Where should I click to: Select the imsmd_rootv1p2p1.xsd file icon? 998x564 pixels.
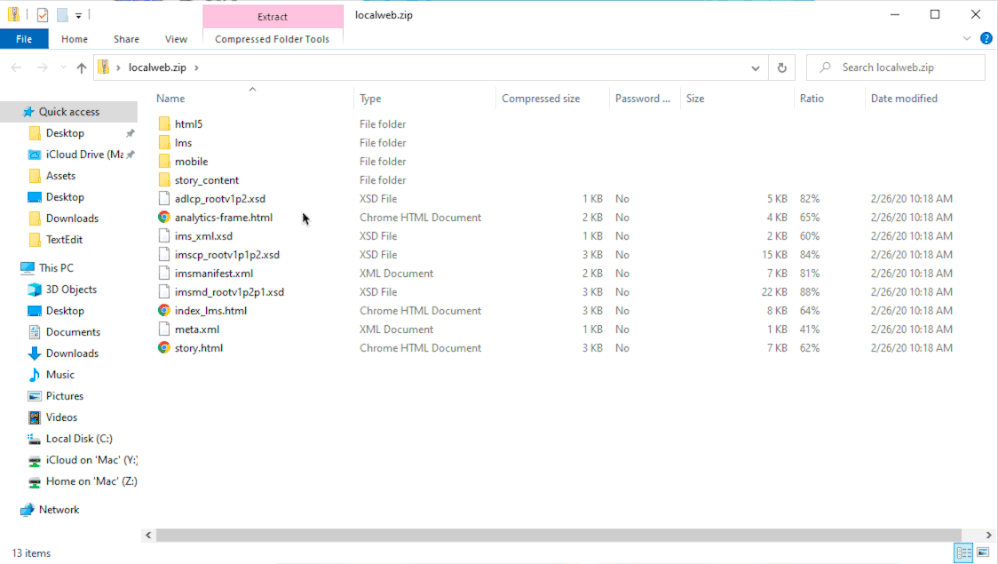pyautogui.click(x=164, y=292)
